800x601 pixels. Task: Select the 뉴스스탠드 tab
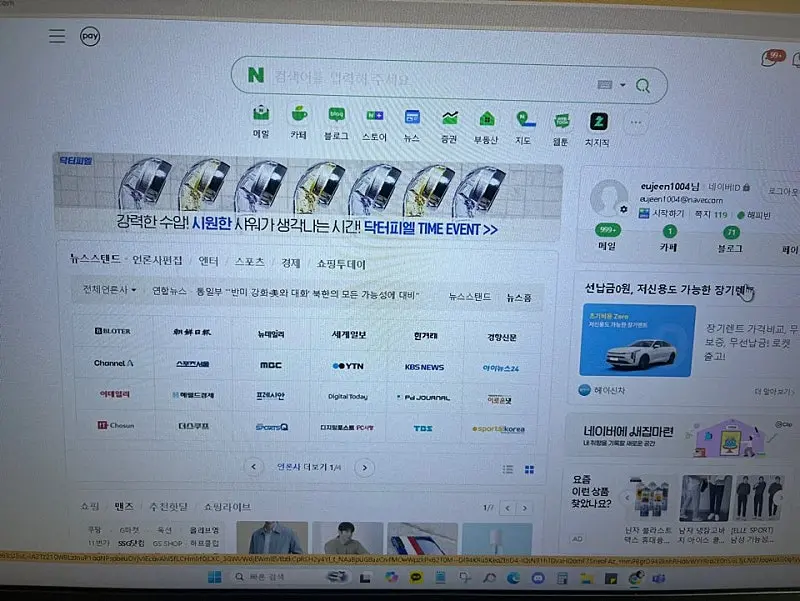point(95,259)
